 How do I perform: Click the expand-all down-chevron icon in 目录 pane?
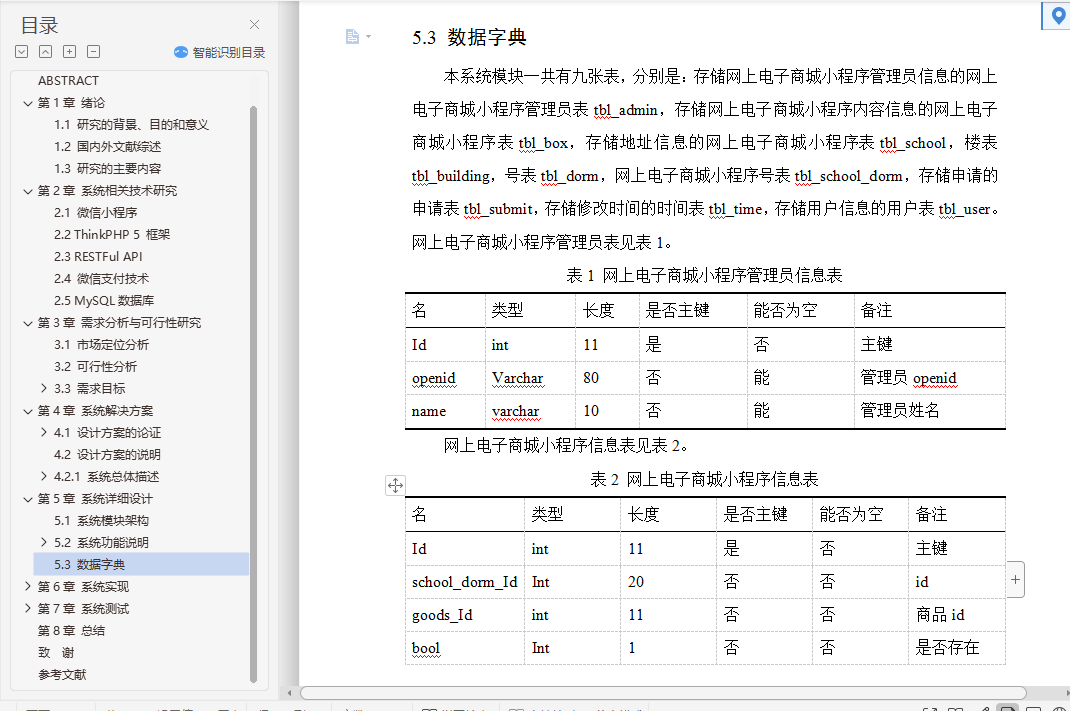(x=21, y=52)
